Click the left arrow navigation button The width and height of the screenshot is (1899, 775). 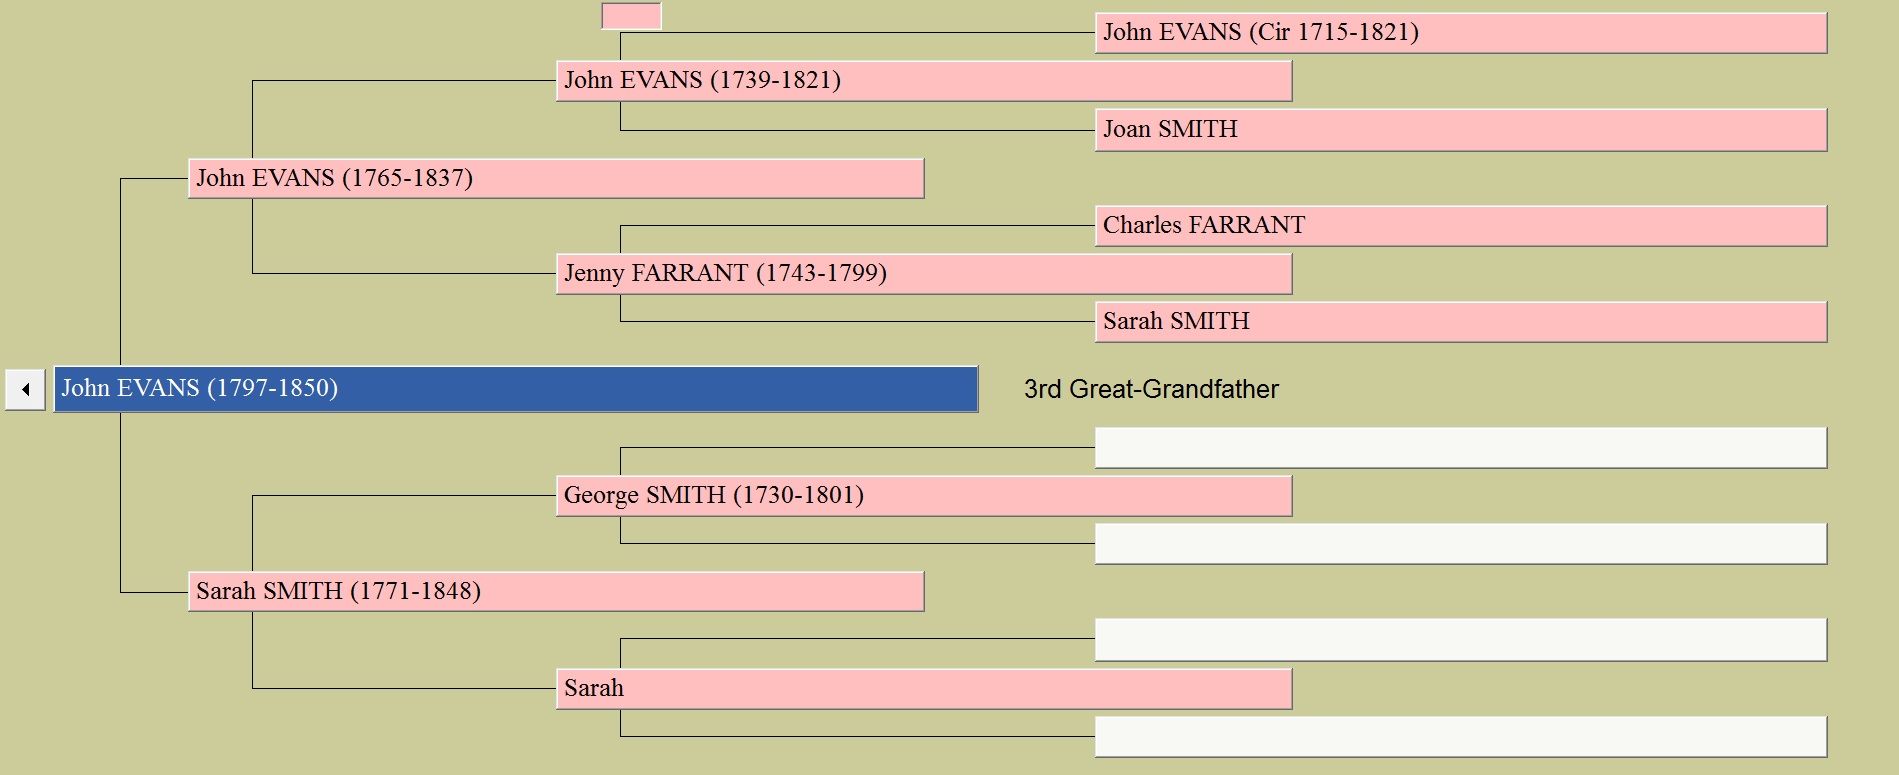pyautogui.click(x=25, y=389)
